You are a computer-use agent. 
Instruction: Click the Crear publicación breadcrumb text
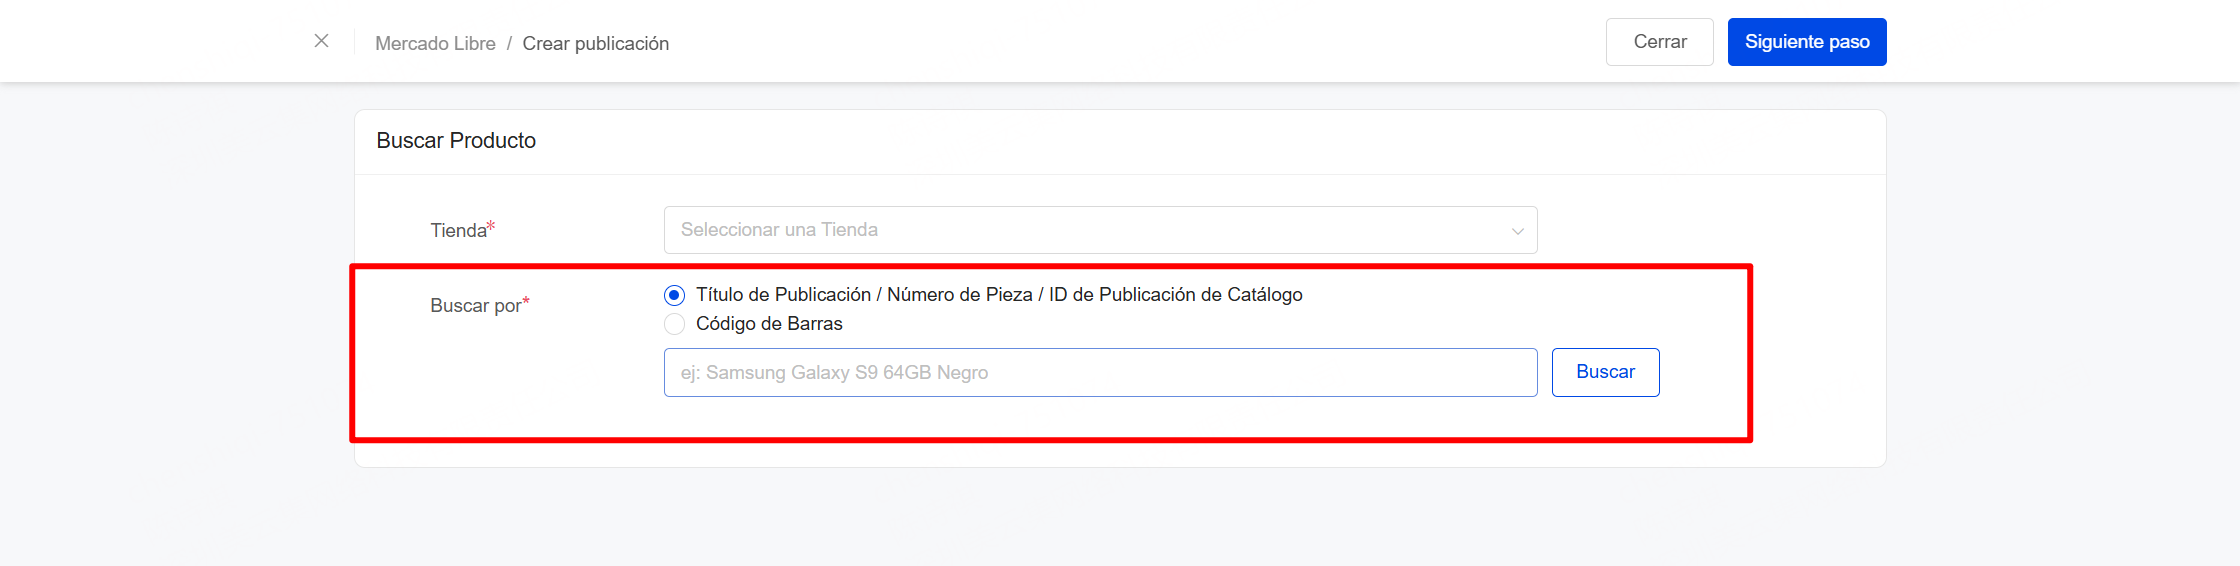coord(595,44)
